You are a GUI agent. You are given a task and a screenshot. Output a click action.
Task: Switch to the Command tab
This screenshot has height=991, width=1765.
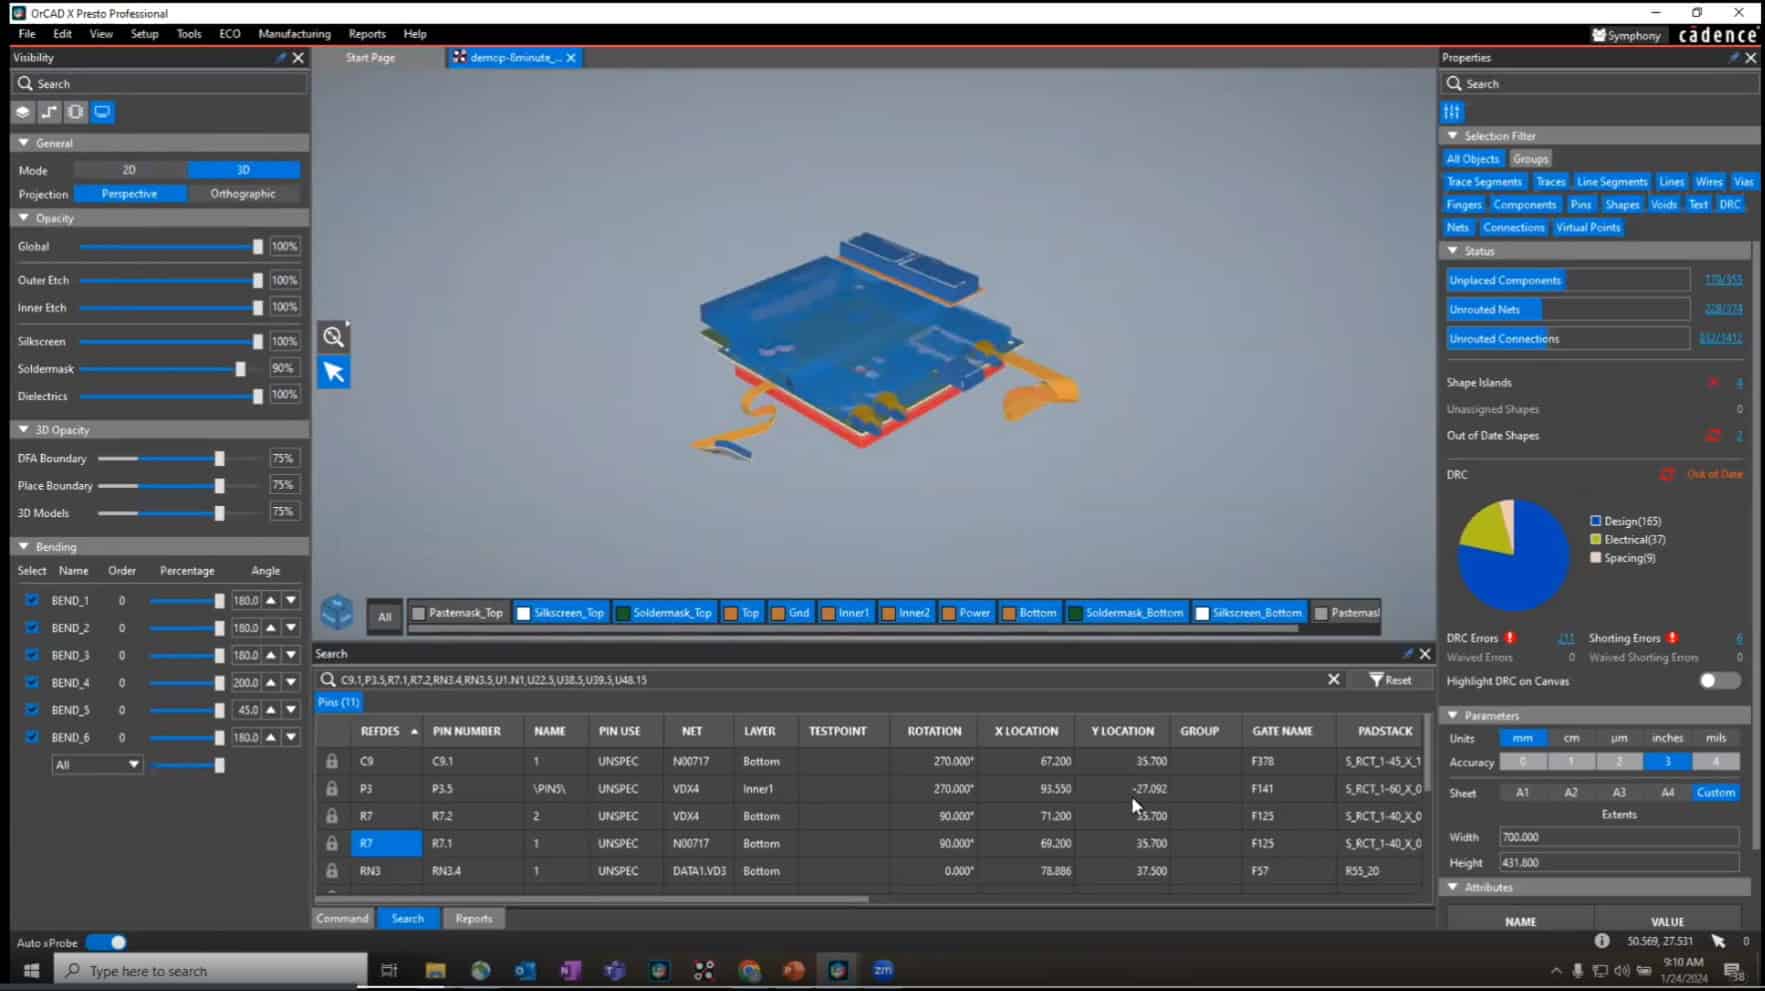342,918
